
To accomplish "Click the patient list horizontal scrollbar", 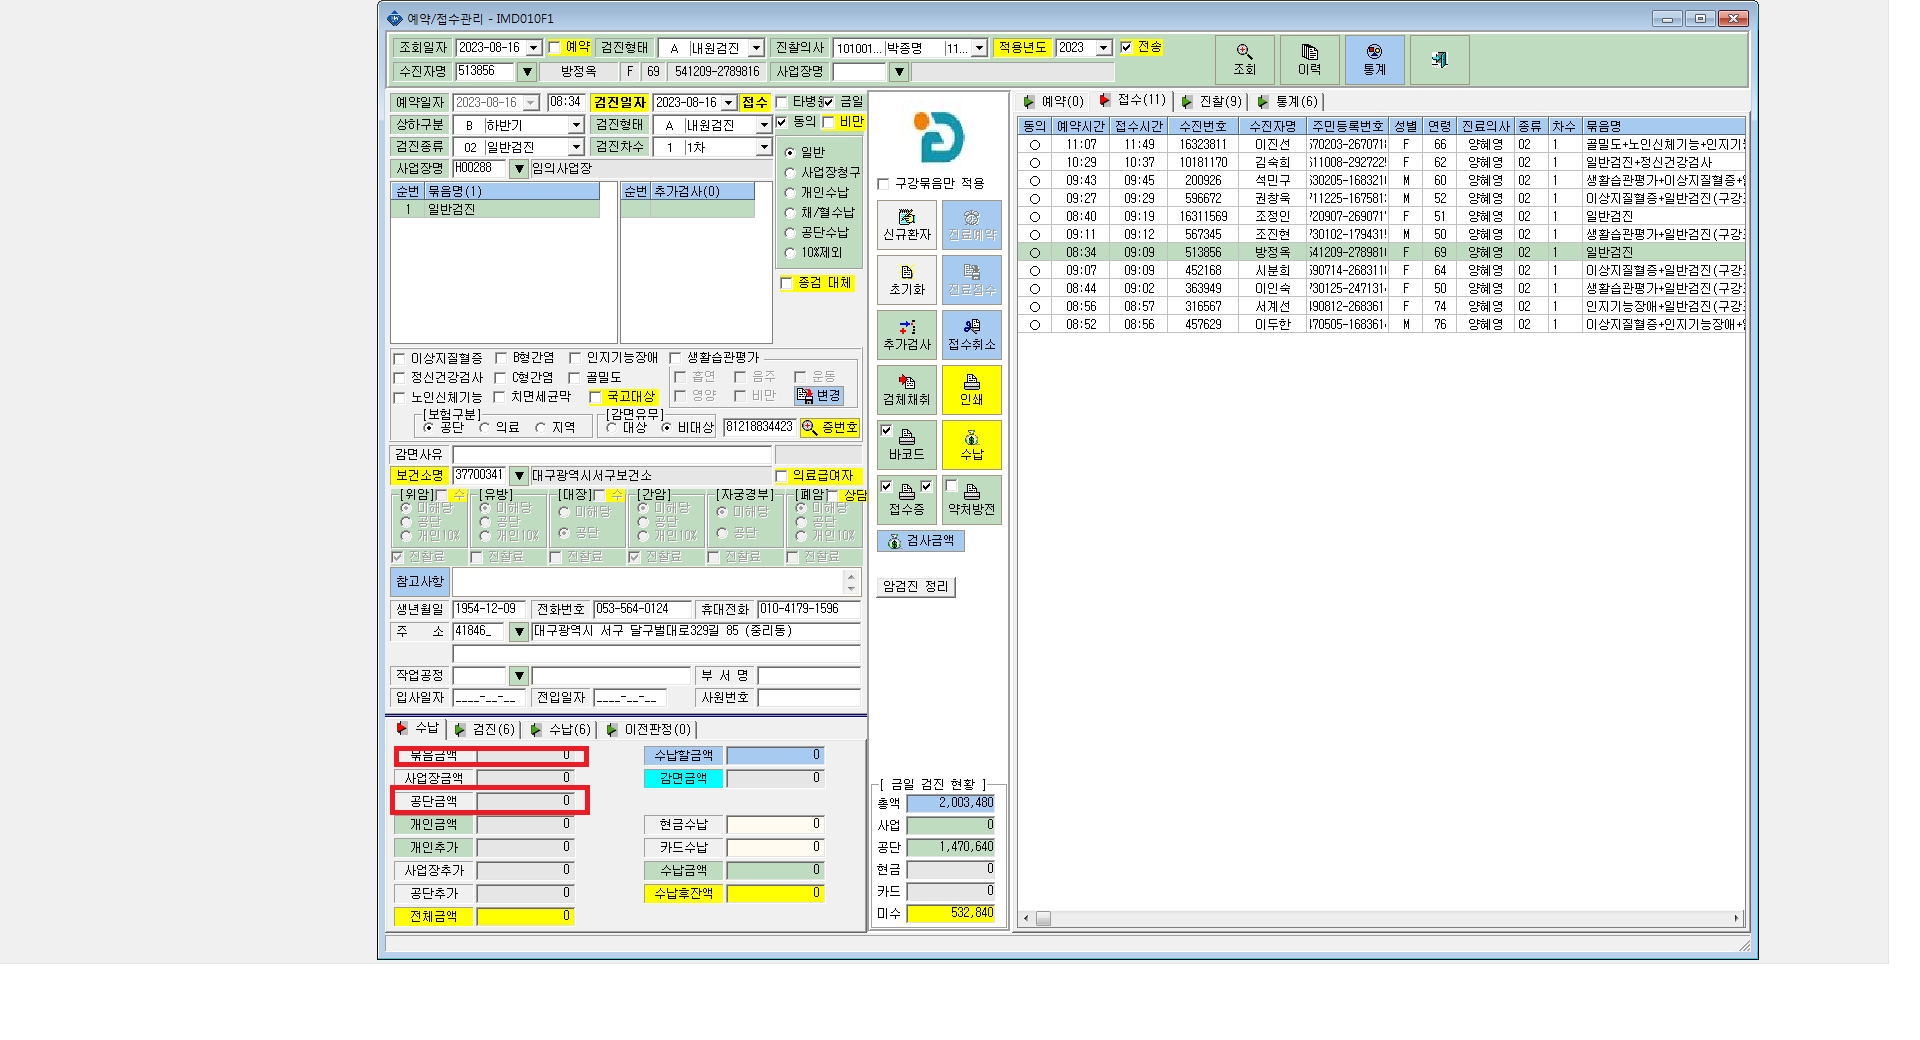I will click(x=1382, y=918).
